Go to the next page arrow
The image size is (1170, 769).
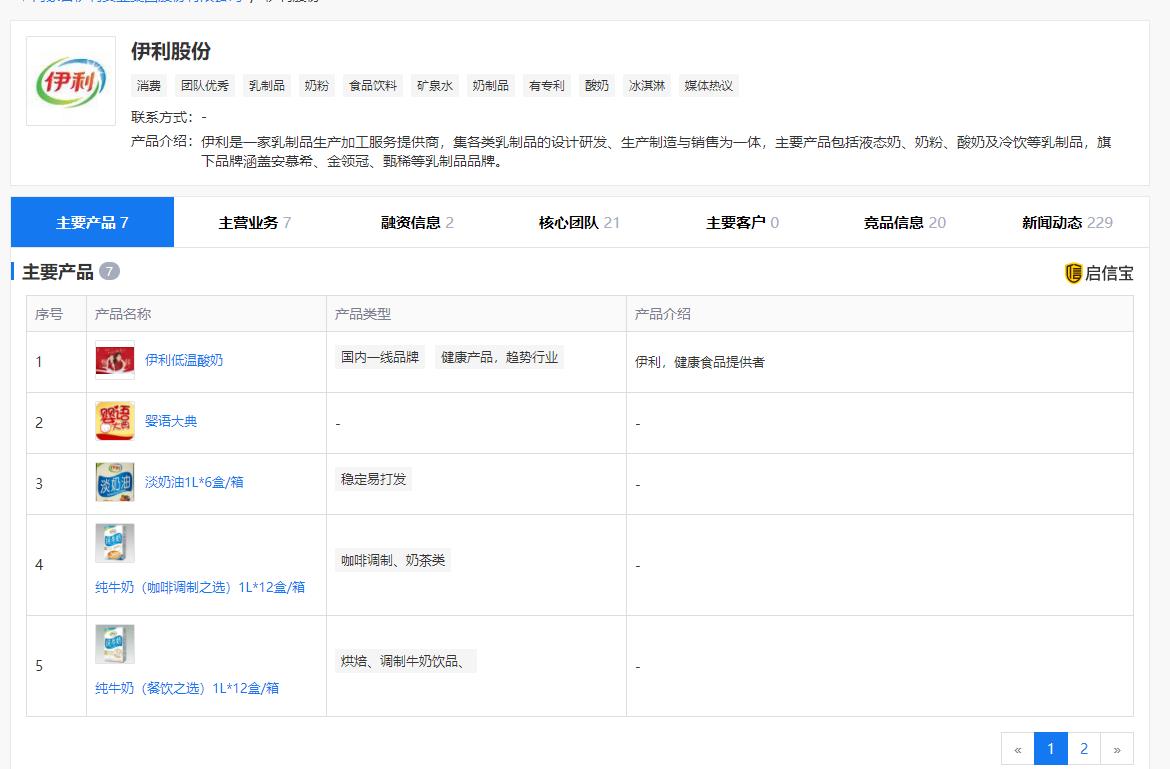[1116, 748]
